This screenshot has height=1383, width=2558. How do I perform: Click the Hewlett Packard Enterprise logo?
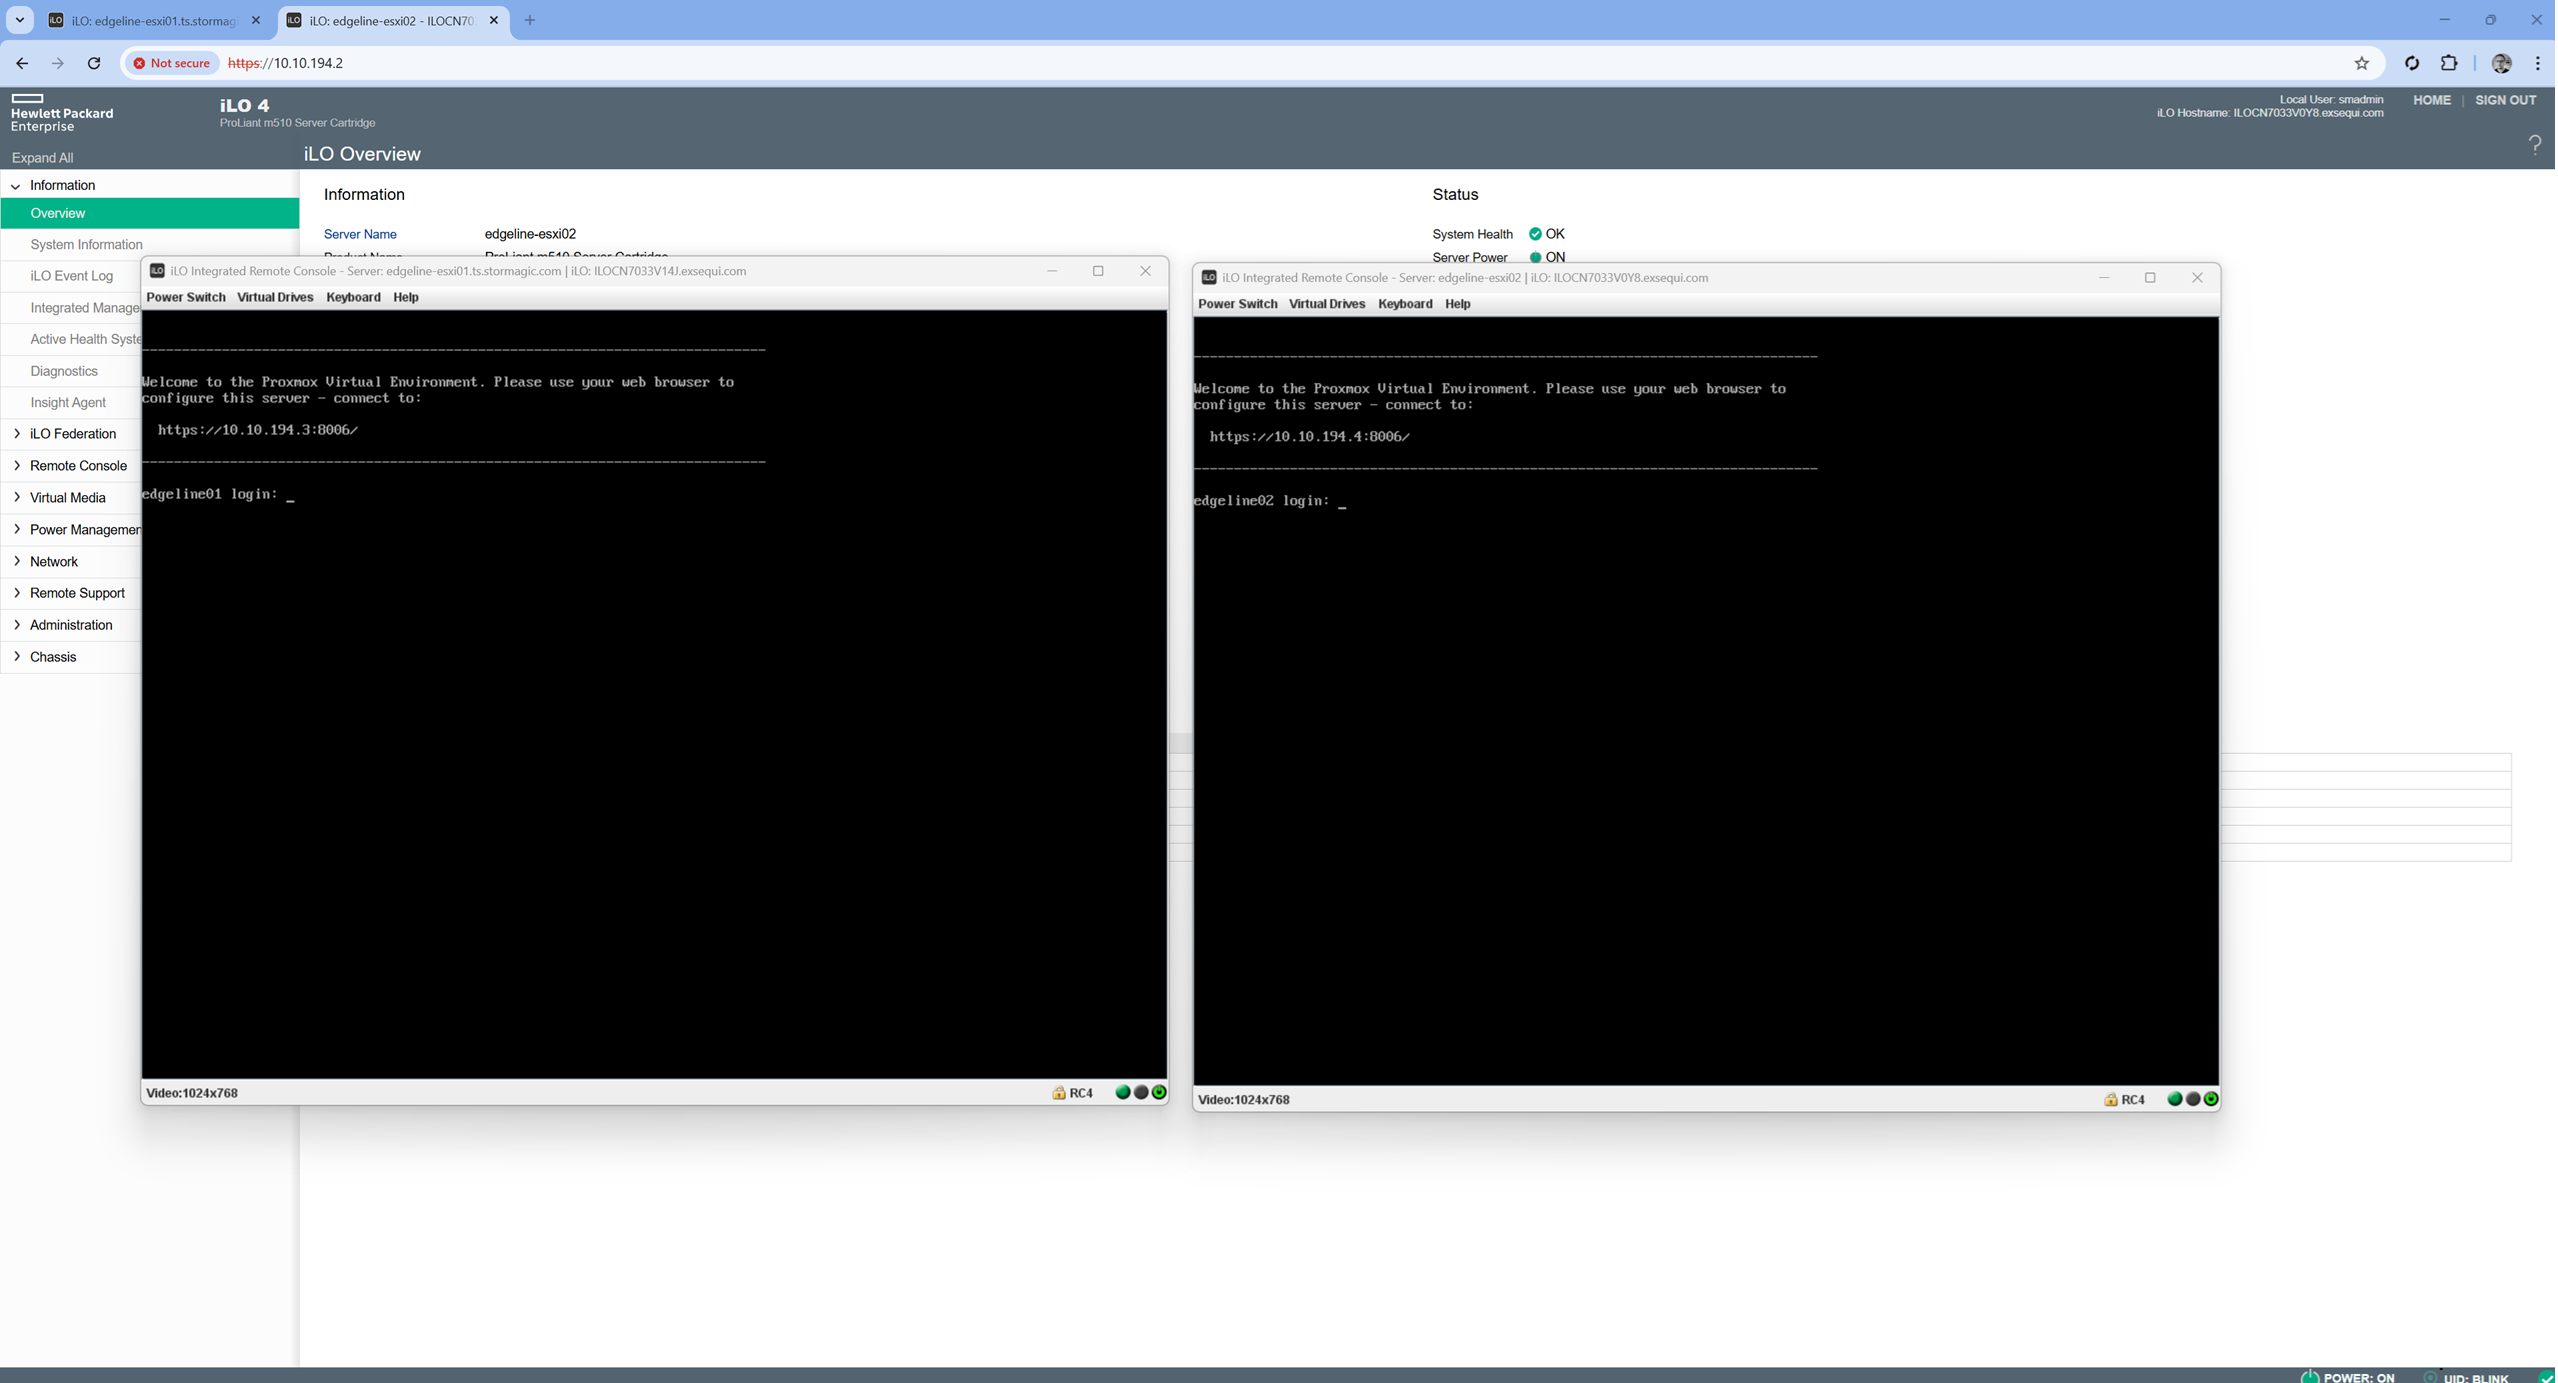[x=61, y=112]
